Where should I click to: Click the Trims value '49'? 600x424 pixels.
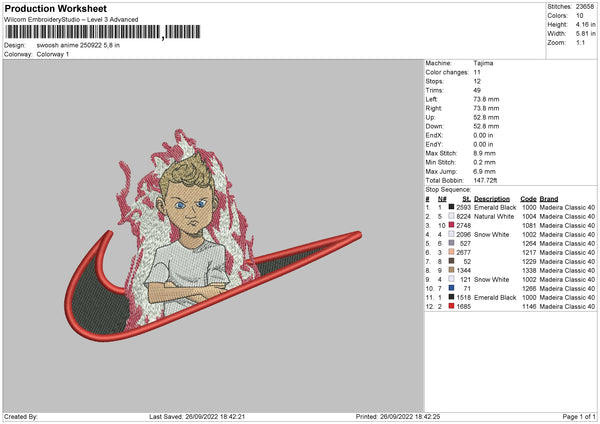click(x=478, y=90)
